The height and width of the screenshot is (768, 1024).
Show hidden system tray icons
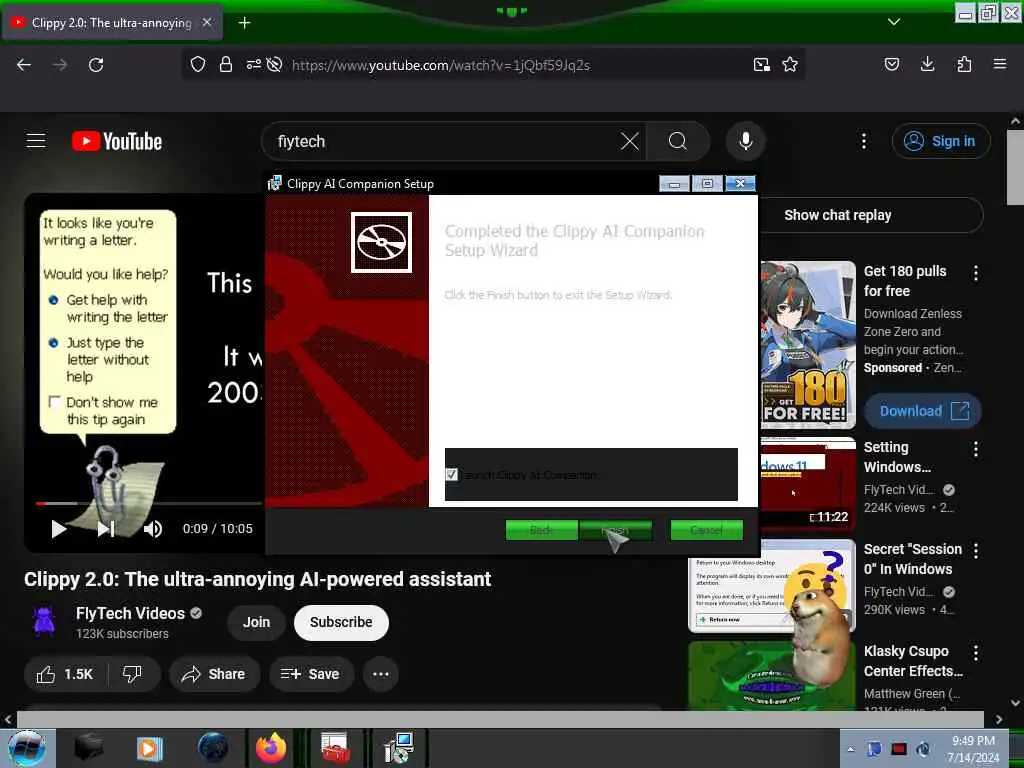[850, 750]
